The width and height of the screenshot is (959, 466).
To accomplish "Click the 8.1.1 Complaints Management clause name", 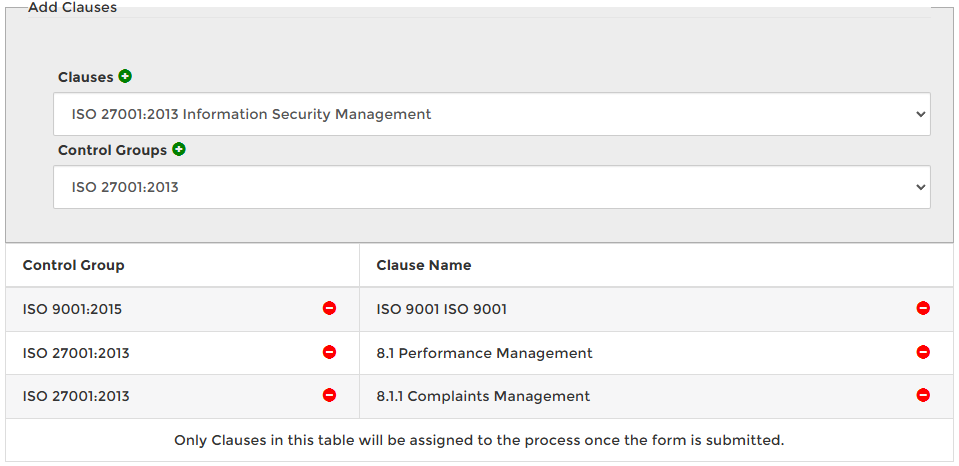I will pyautogui.click(x=483, y=396).
